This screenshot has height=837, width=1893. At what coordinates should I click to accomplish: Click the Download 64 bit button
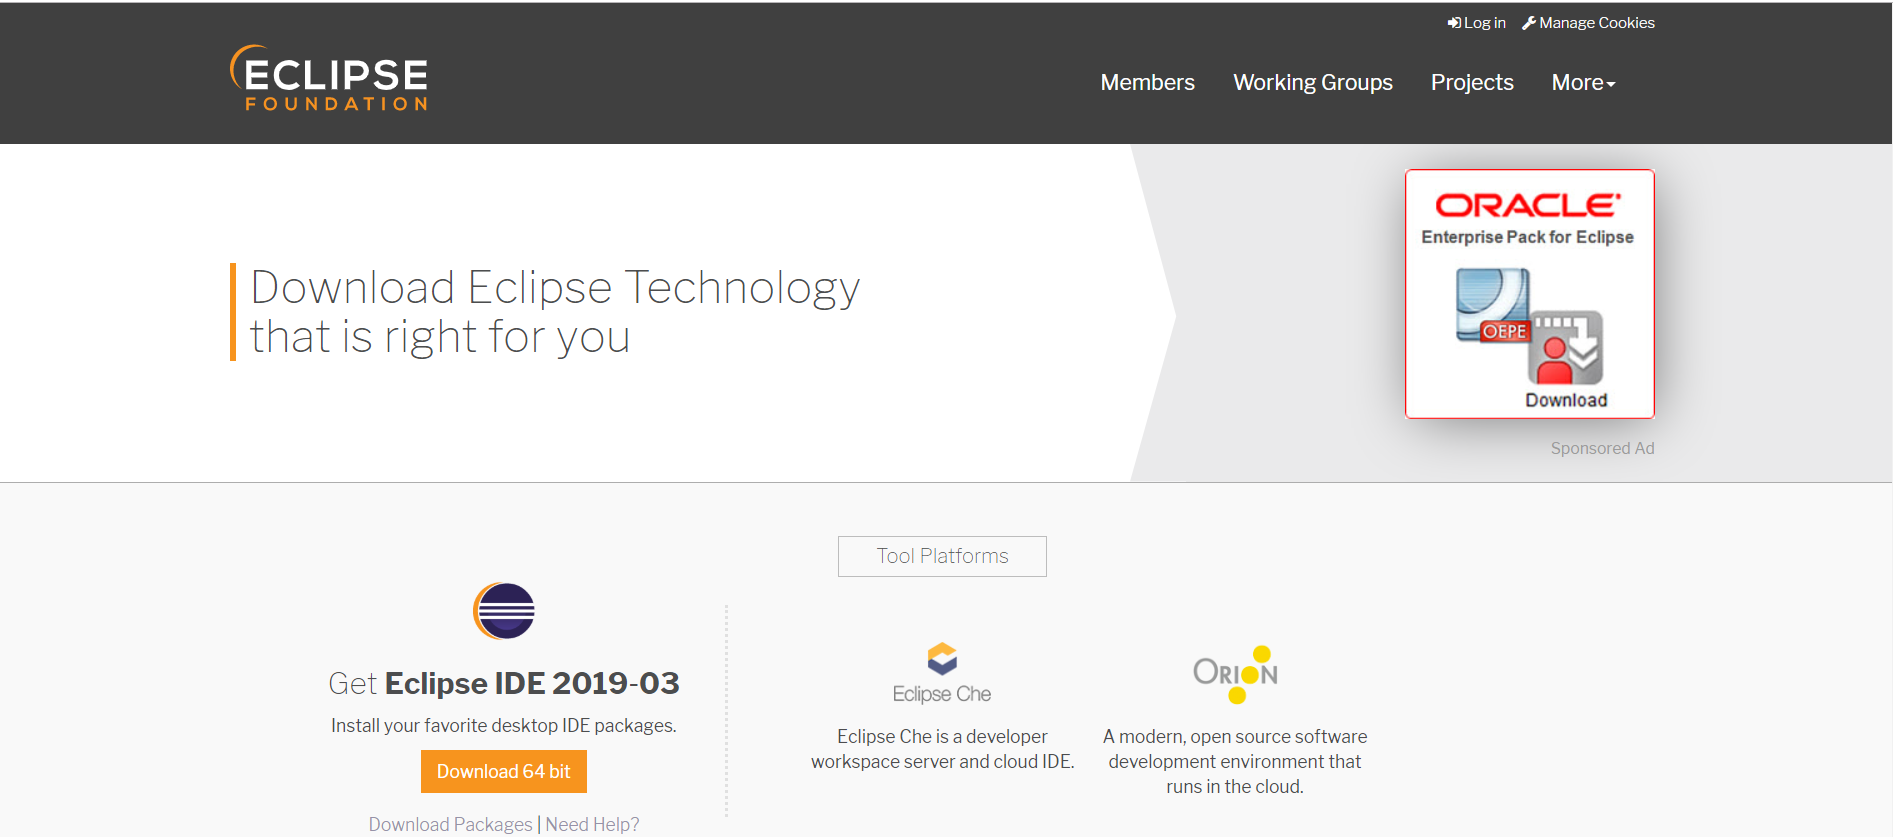pos(504,771)
